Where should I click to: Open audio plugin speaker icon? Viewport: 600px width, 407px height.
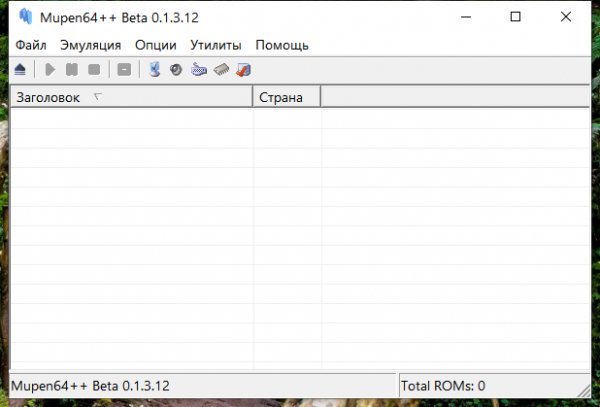point(176,70)
